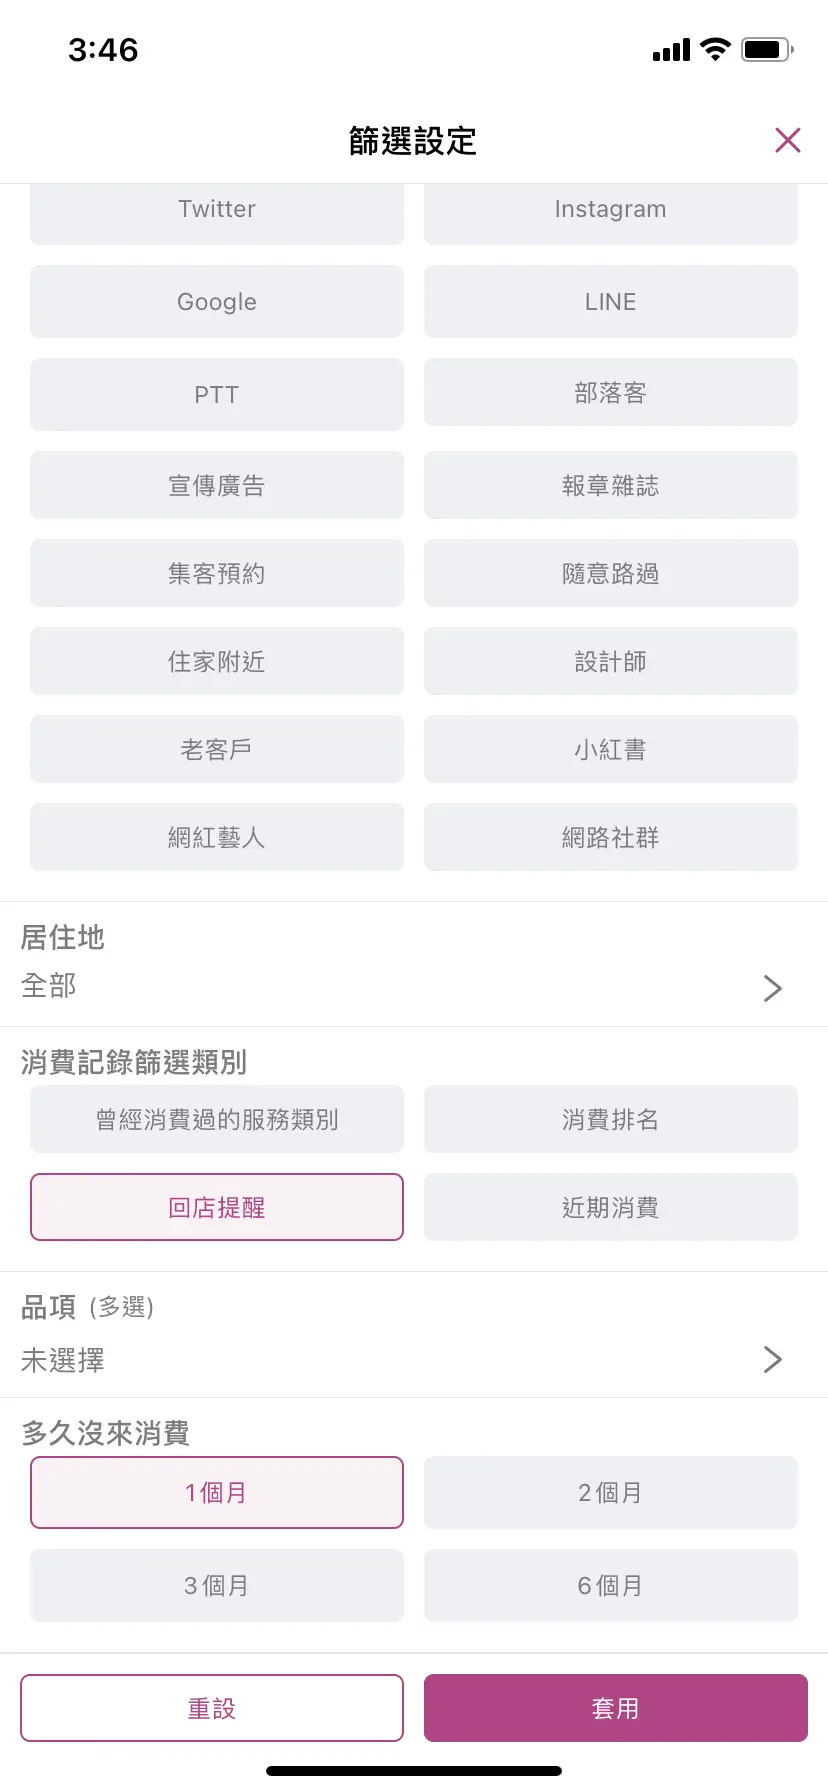
Task: Select the 2個月 duration option
Action: [x=610, y=1492]
